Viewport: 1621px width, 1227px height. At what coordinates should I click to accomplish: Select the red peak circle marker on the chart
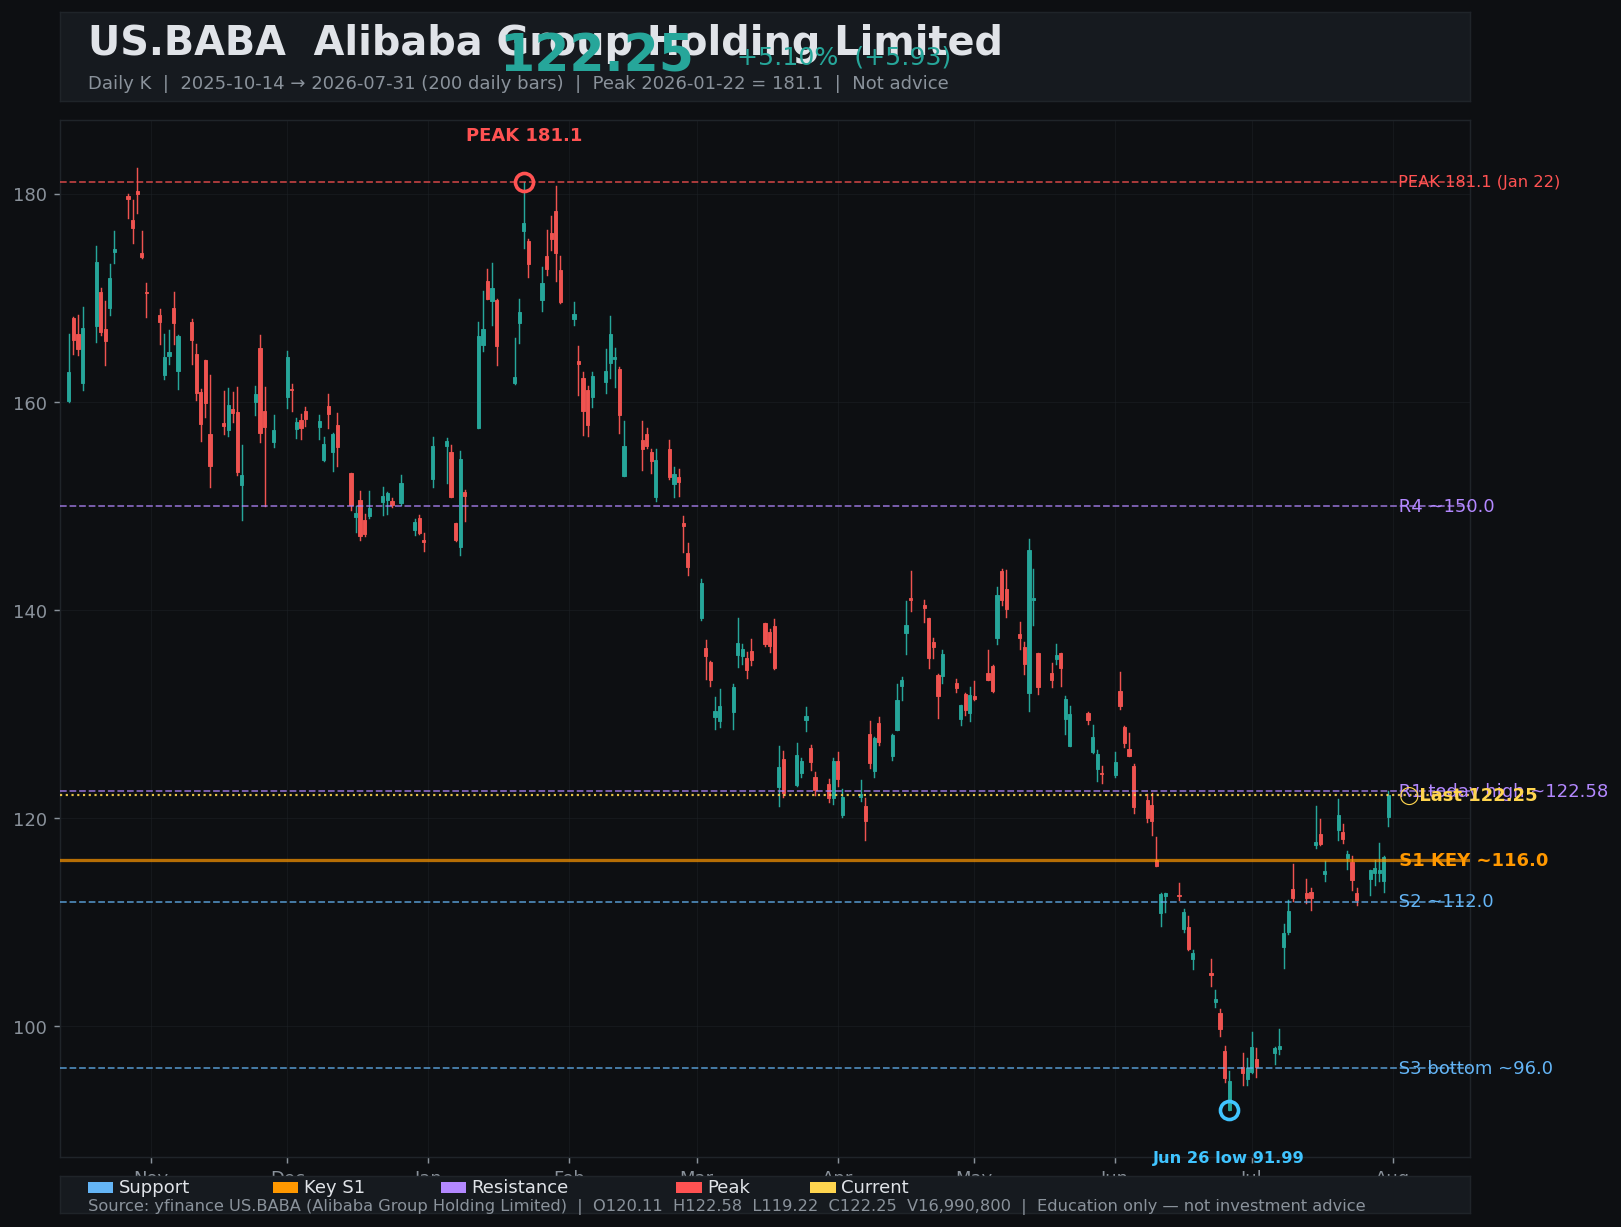524,182
